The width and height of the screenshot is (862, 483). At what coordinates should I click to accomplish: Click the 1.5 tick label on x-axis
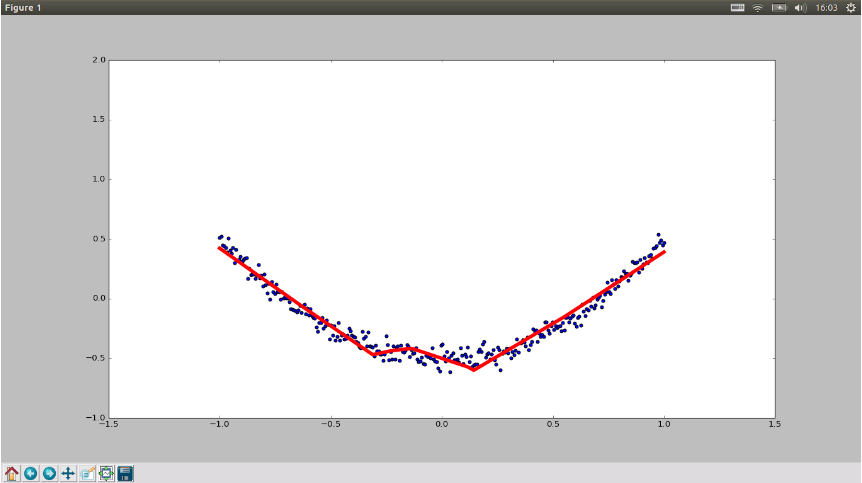pyautogui.click(x=775, y=424)
